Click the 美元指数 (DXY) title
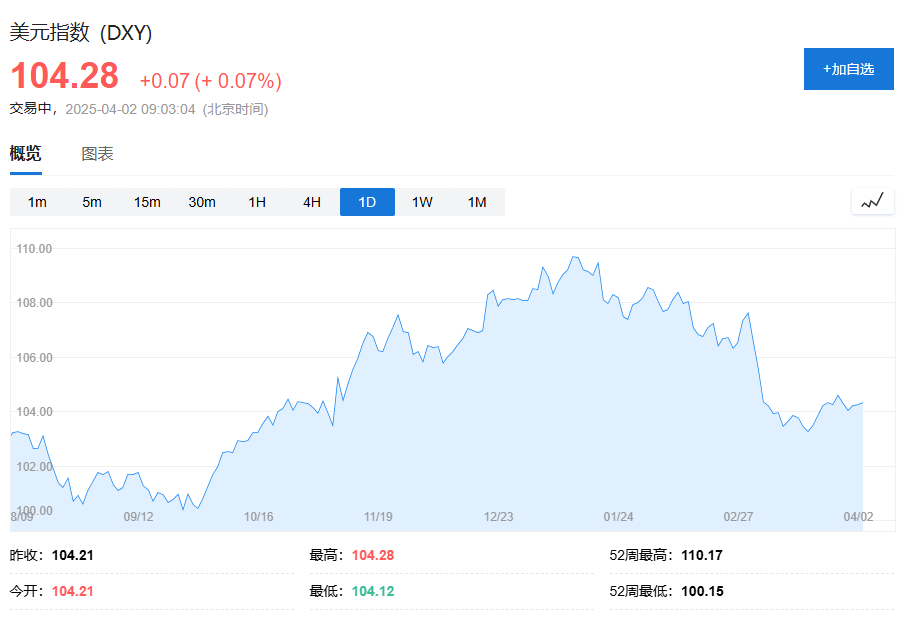This screenshot has width=908, height=630. [81, 32]
